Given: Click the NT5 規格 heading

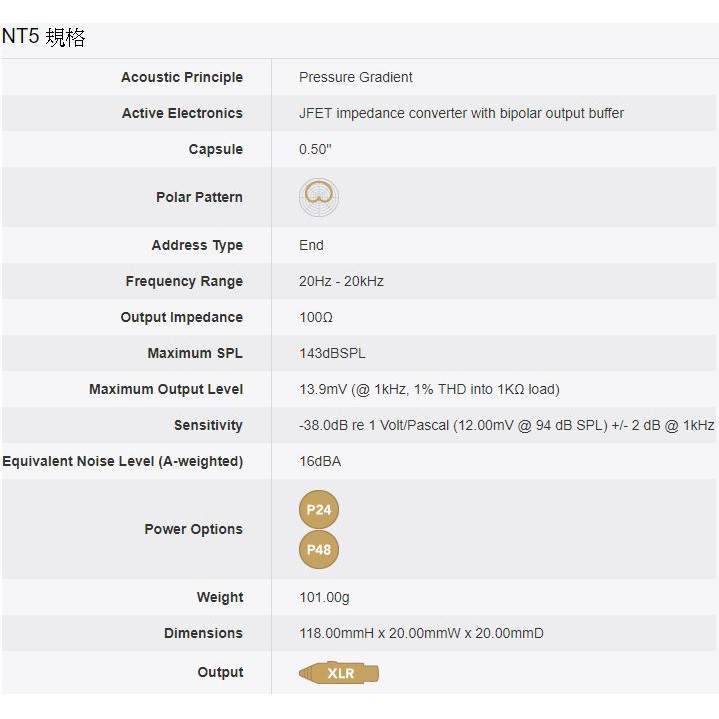Looking at the screenshot, I should coord(44,38).
